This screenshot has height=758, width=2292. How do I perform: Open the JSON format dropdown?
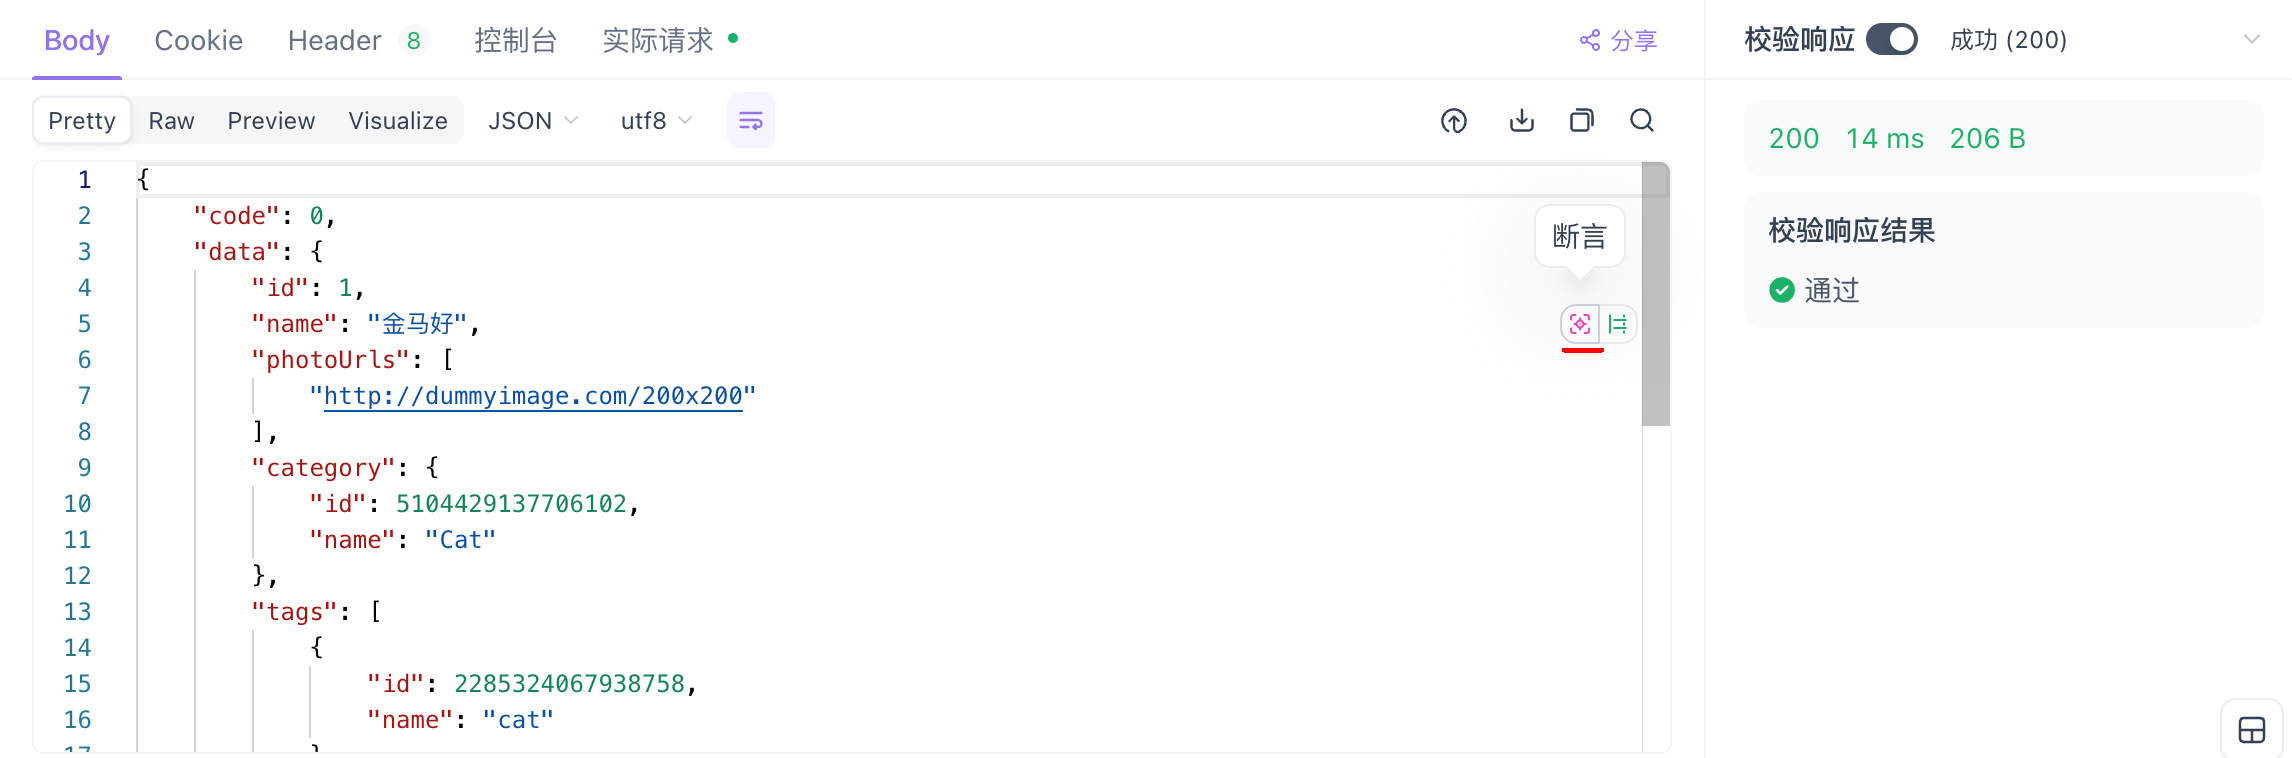pos(532,121)
